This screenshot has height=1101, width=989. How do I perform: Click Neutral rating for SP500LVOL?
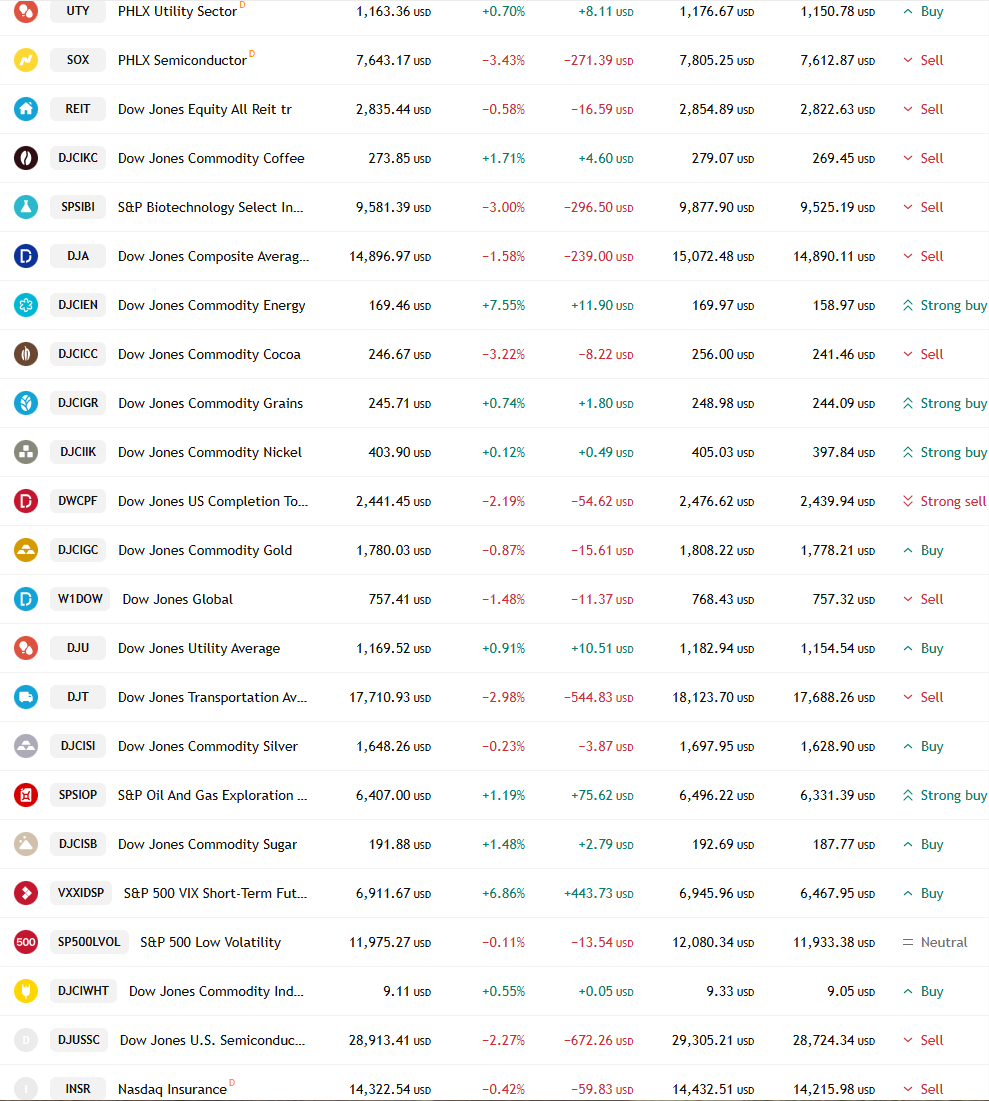pos(935,942)
